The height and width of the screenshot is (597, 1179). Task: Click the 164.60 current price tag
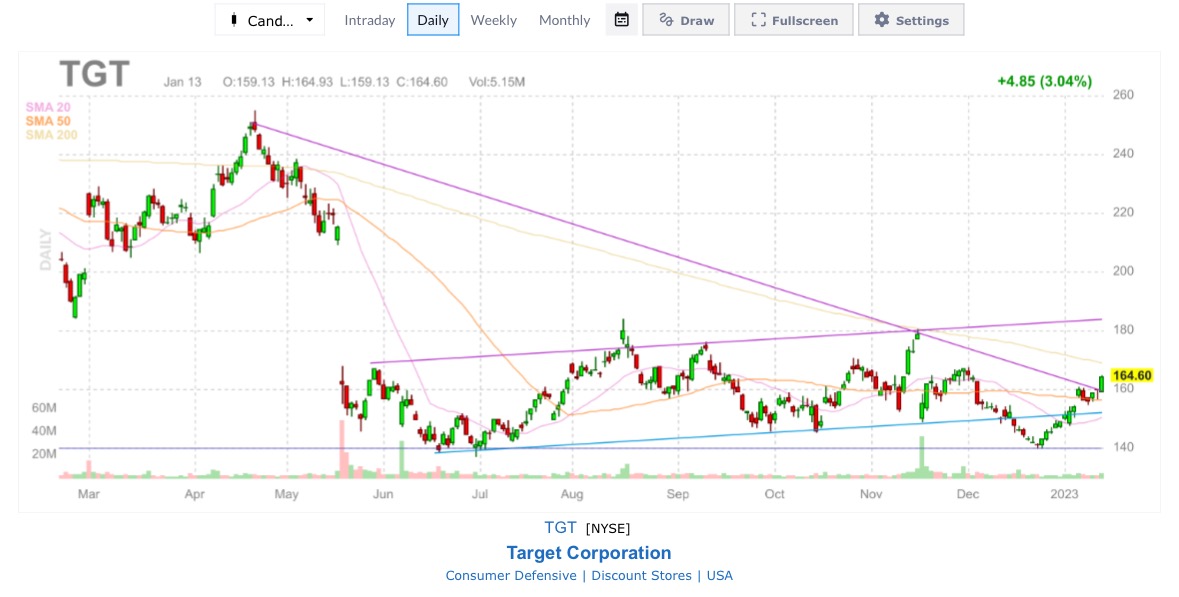coord(1132,375)
